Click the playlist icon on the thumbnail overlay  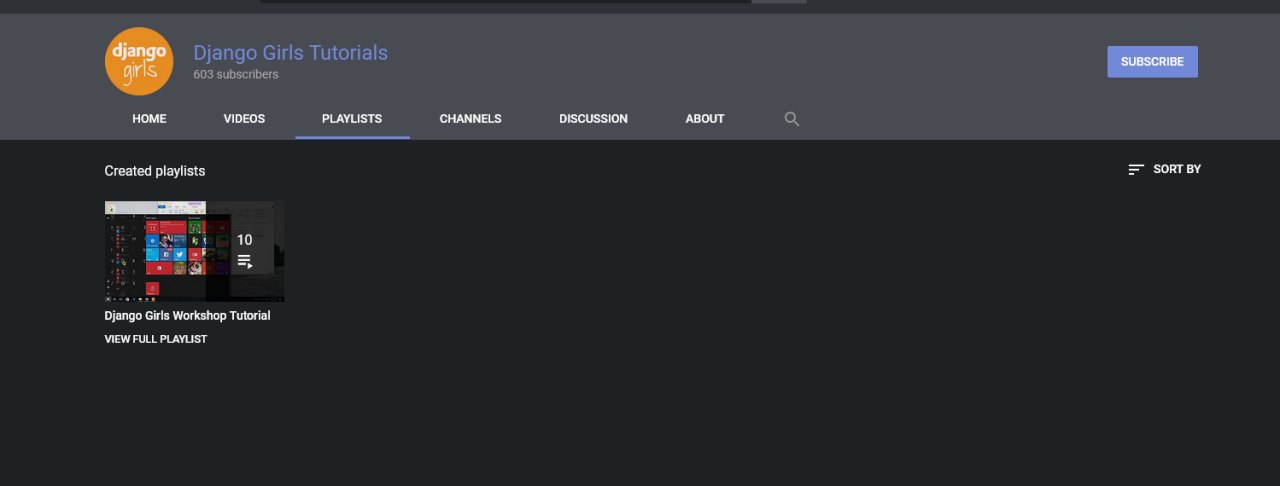(245, 262)
